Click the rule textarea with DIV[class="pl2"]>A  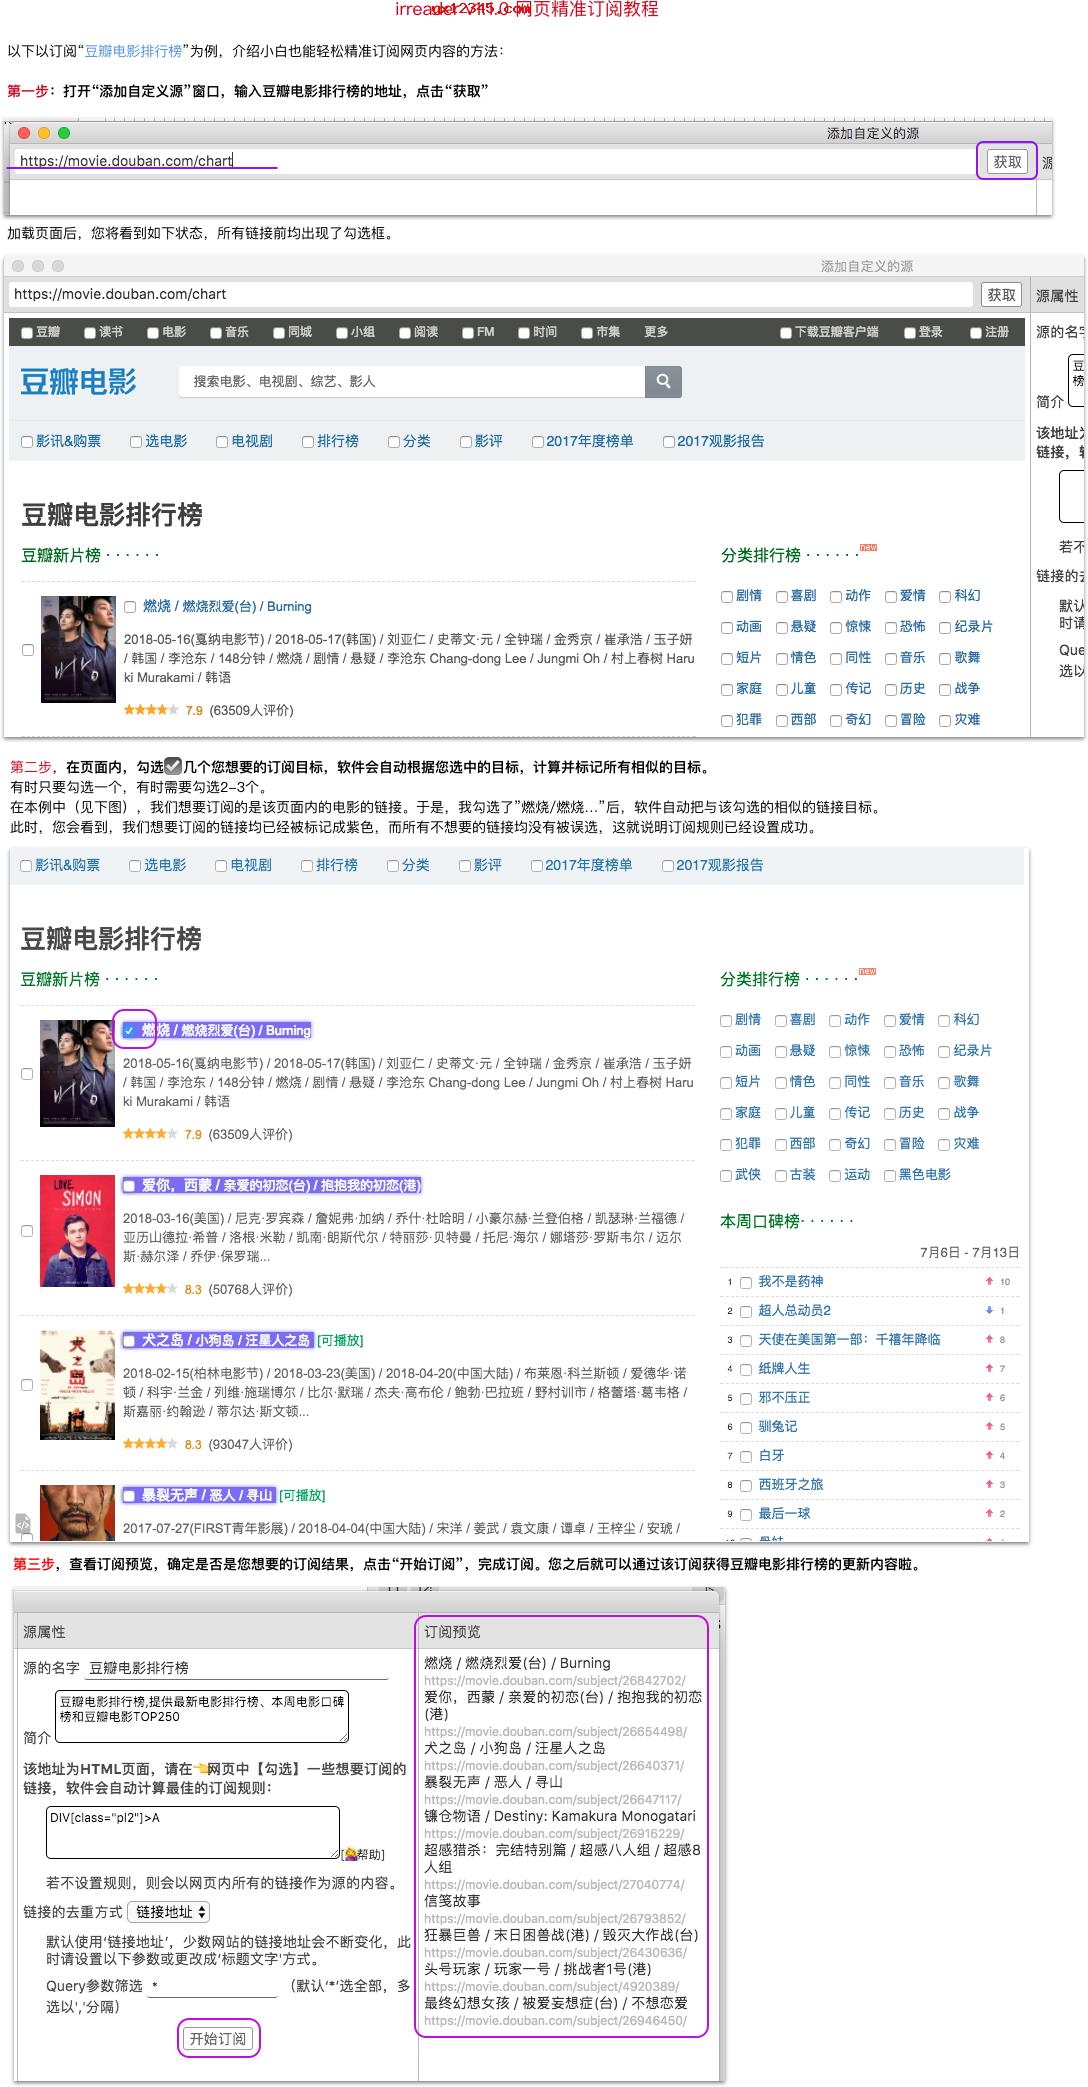click(x=193, y=1833)
